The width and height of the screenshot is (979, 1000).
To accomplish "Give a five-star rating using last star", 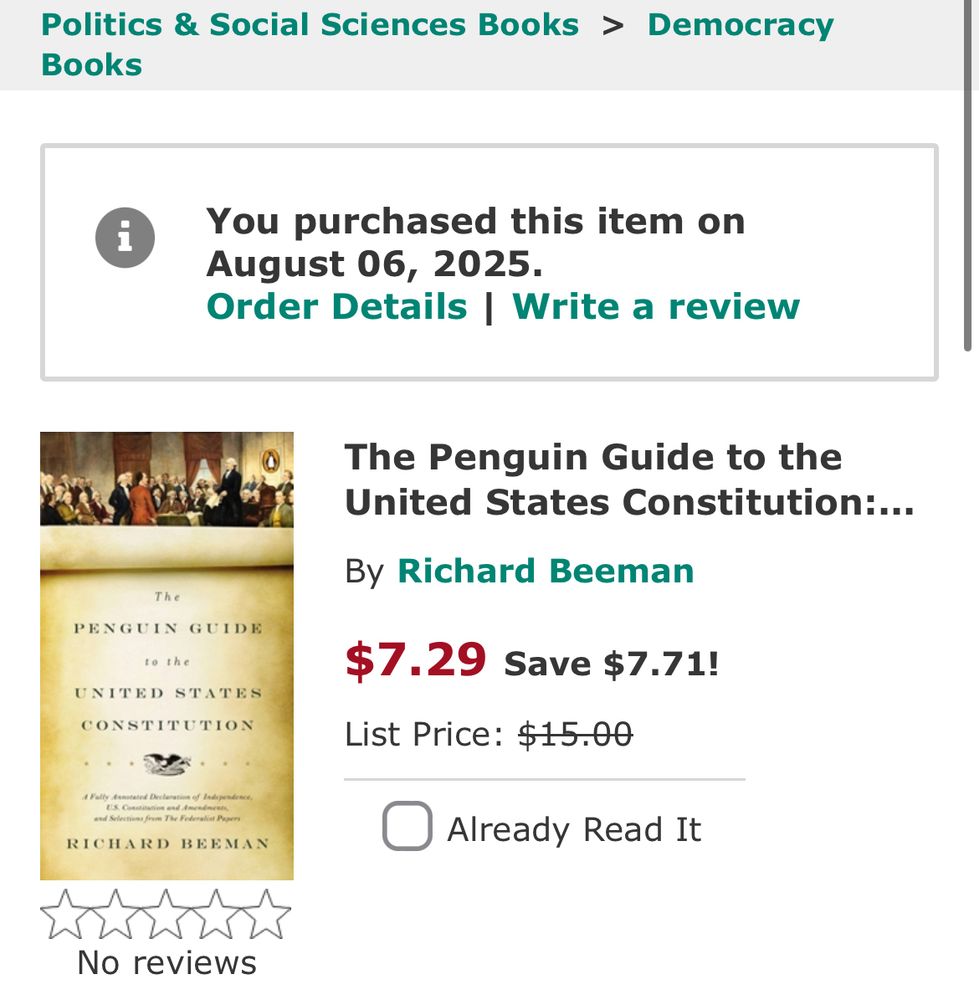I will click(266, 914).
